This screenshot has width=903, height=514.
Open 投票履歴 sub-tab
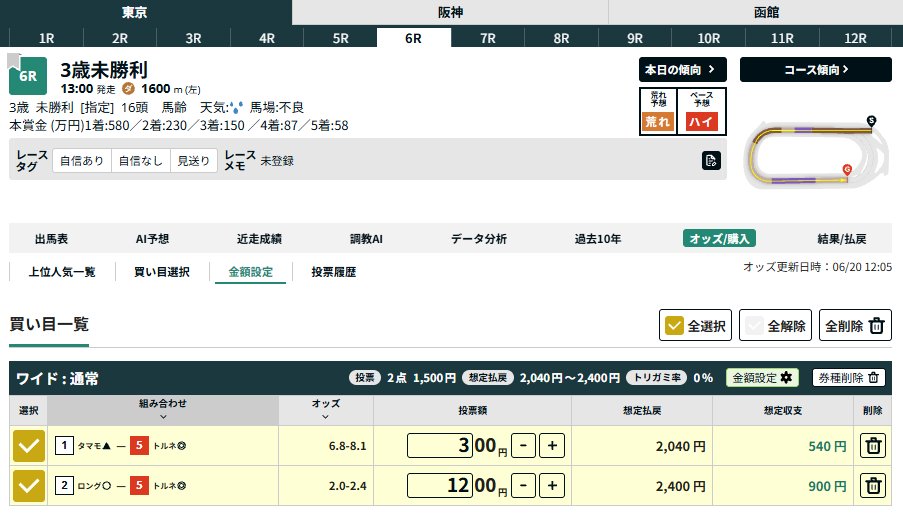[x=333, y=272]
